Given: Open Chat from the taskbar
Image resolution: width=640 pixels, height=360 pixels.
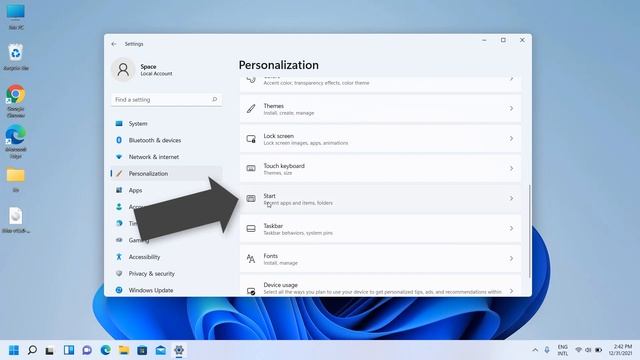Looking at the screenshot, I should (87, 350).
